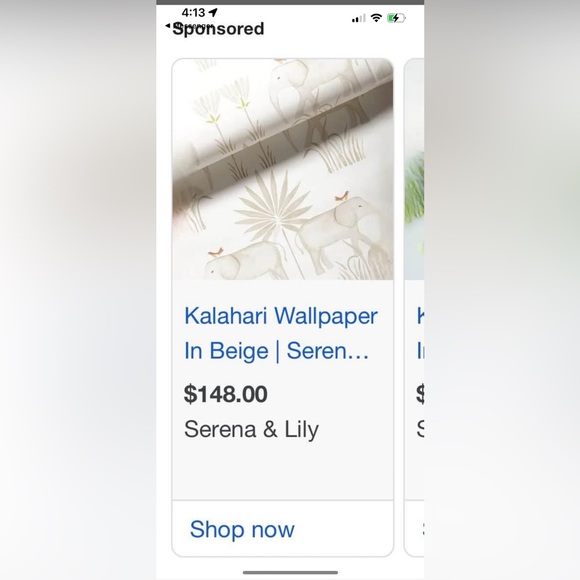Tap the second card's Shop now area
Image resolution: width=580 pixels, height=580 pixels.
tap(415, 529)
